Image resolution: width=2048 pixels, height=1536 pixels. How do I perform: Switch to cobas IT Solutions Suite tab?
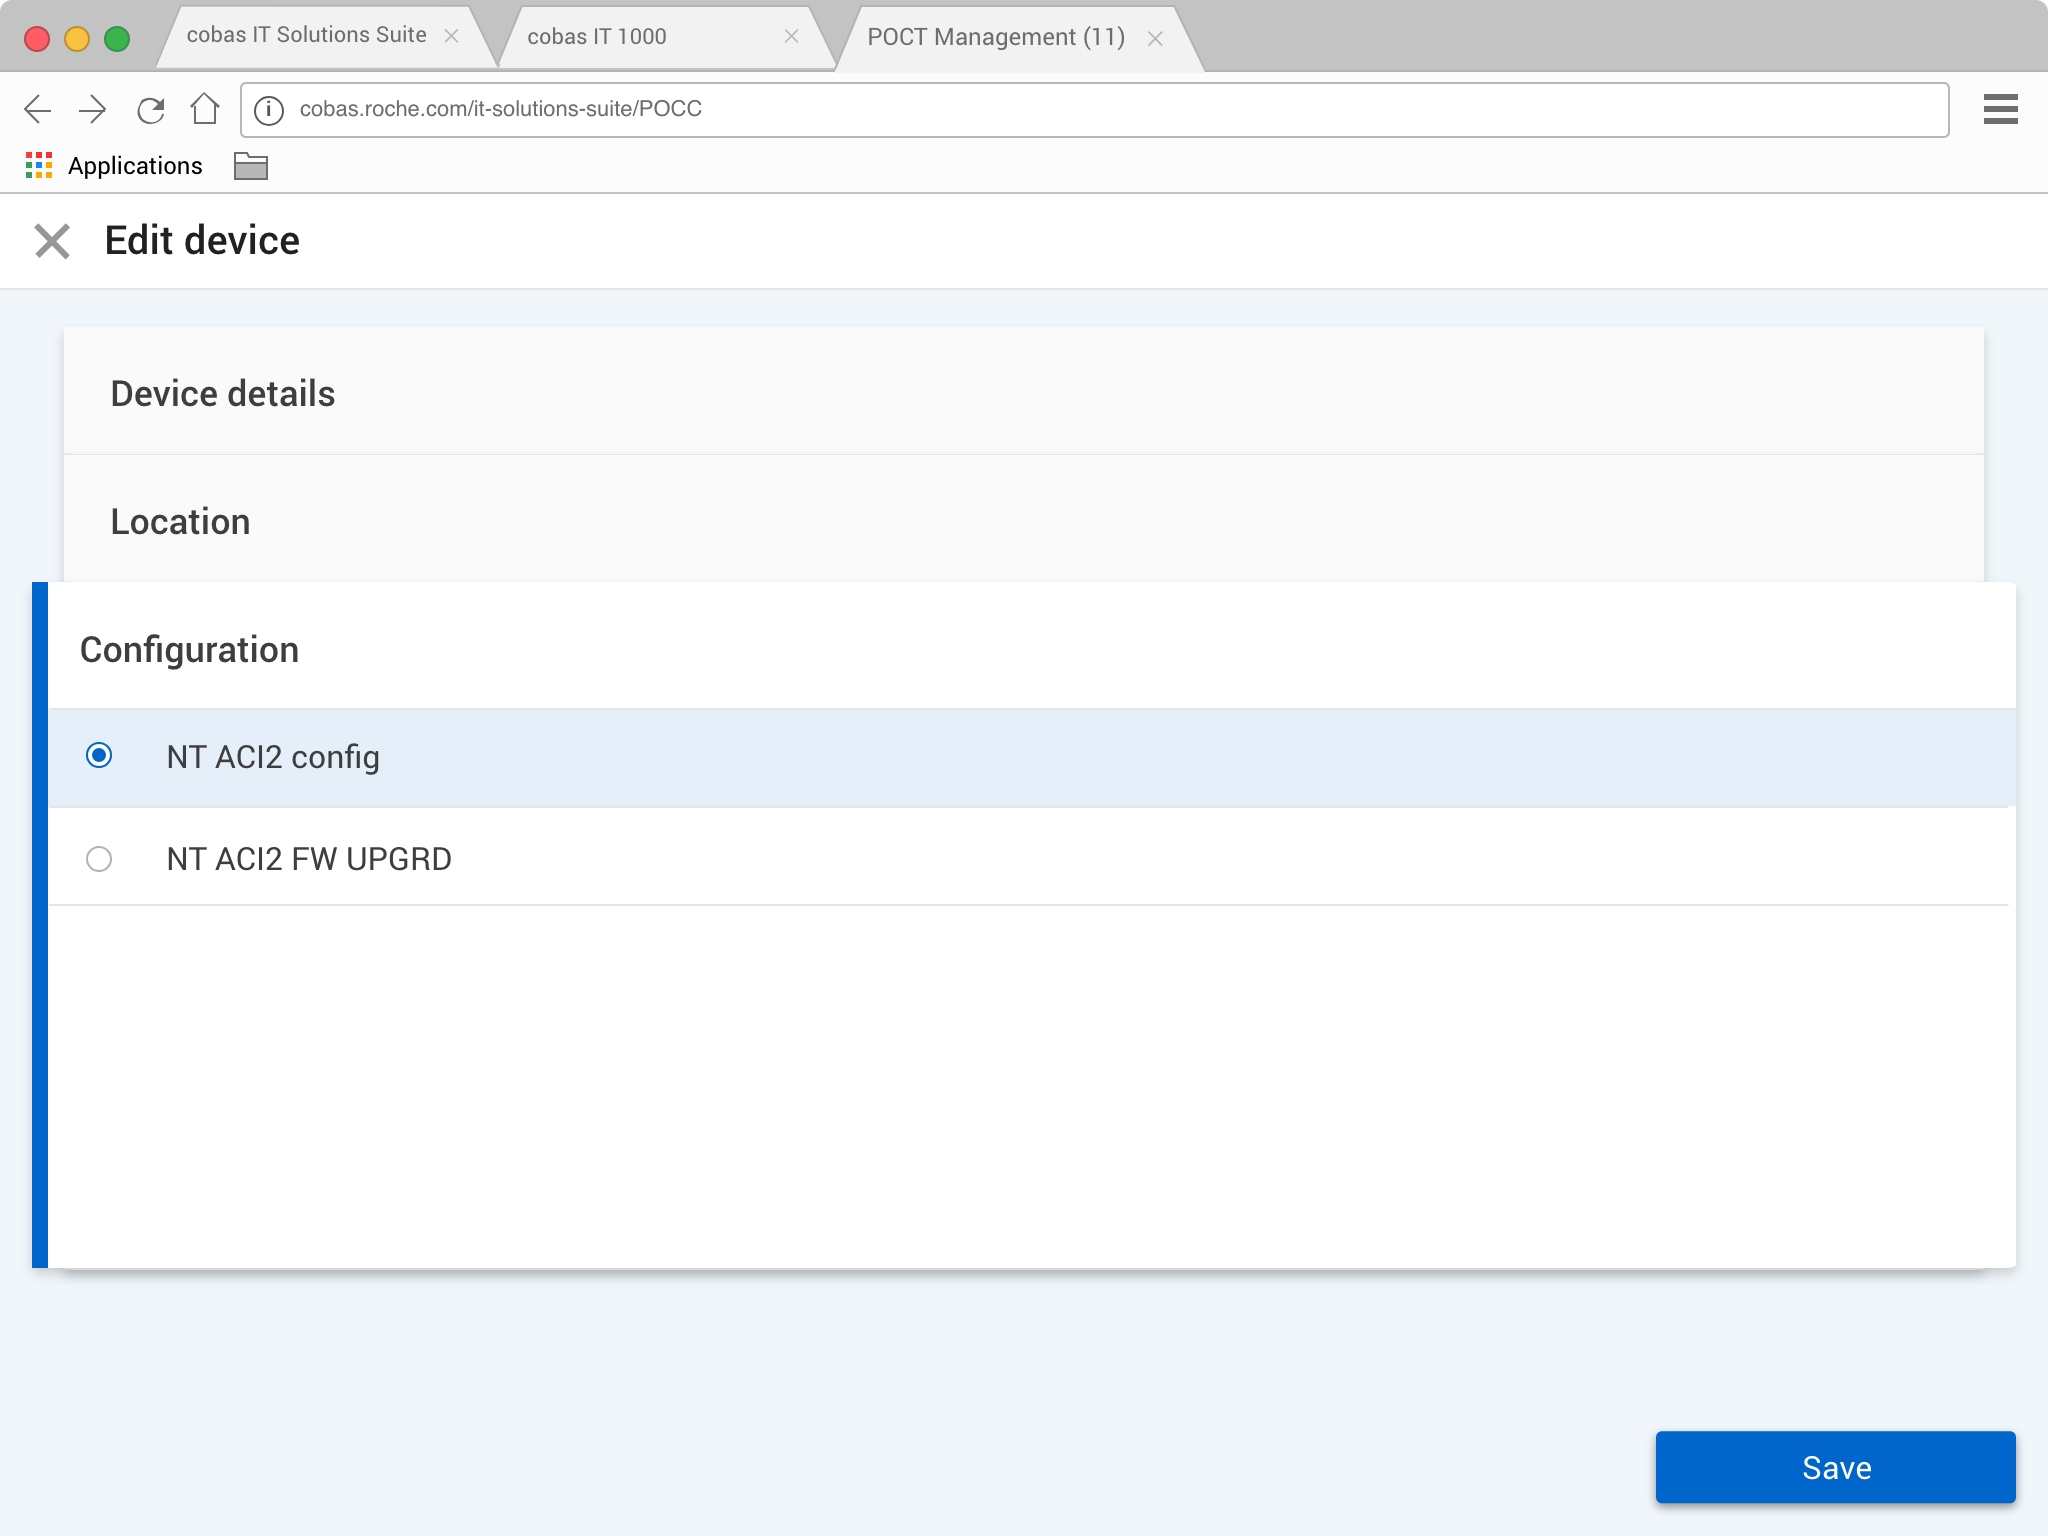click(x=306, y=36)
